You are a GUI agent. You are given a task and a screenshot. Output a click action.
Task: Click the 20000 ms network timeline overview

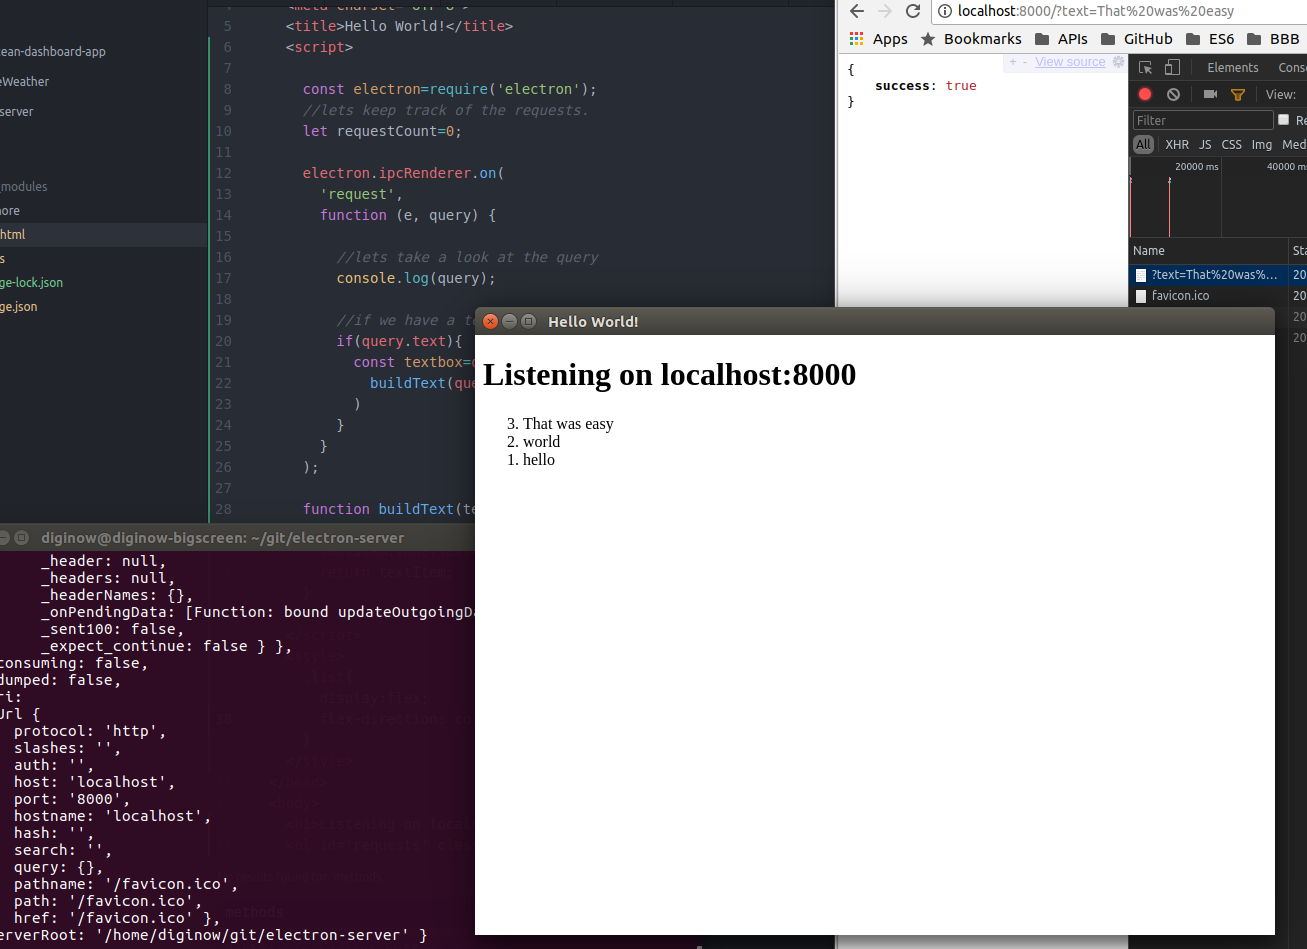coord(1197,167)
